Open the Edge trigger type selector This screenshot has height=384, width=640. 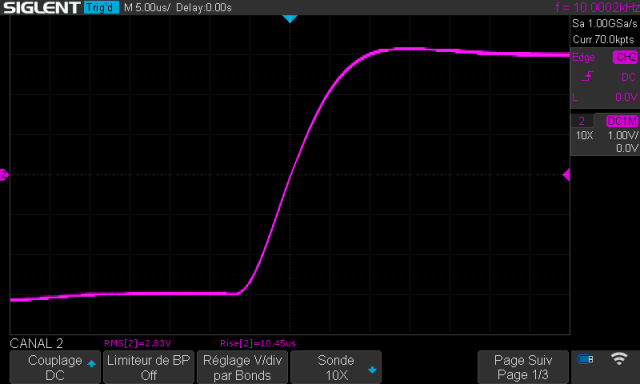click(583, 58)
